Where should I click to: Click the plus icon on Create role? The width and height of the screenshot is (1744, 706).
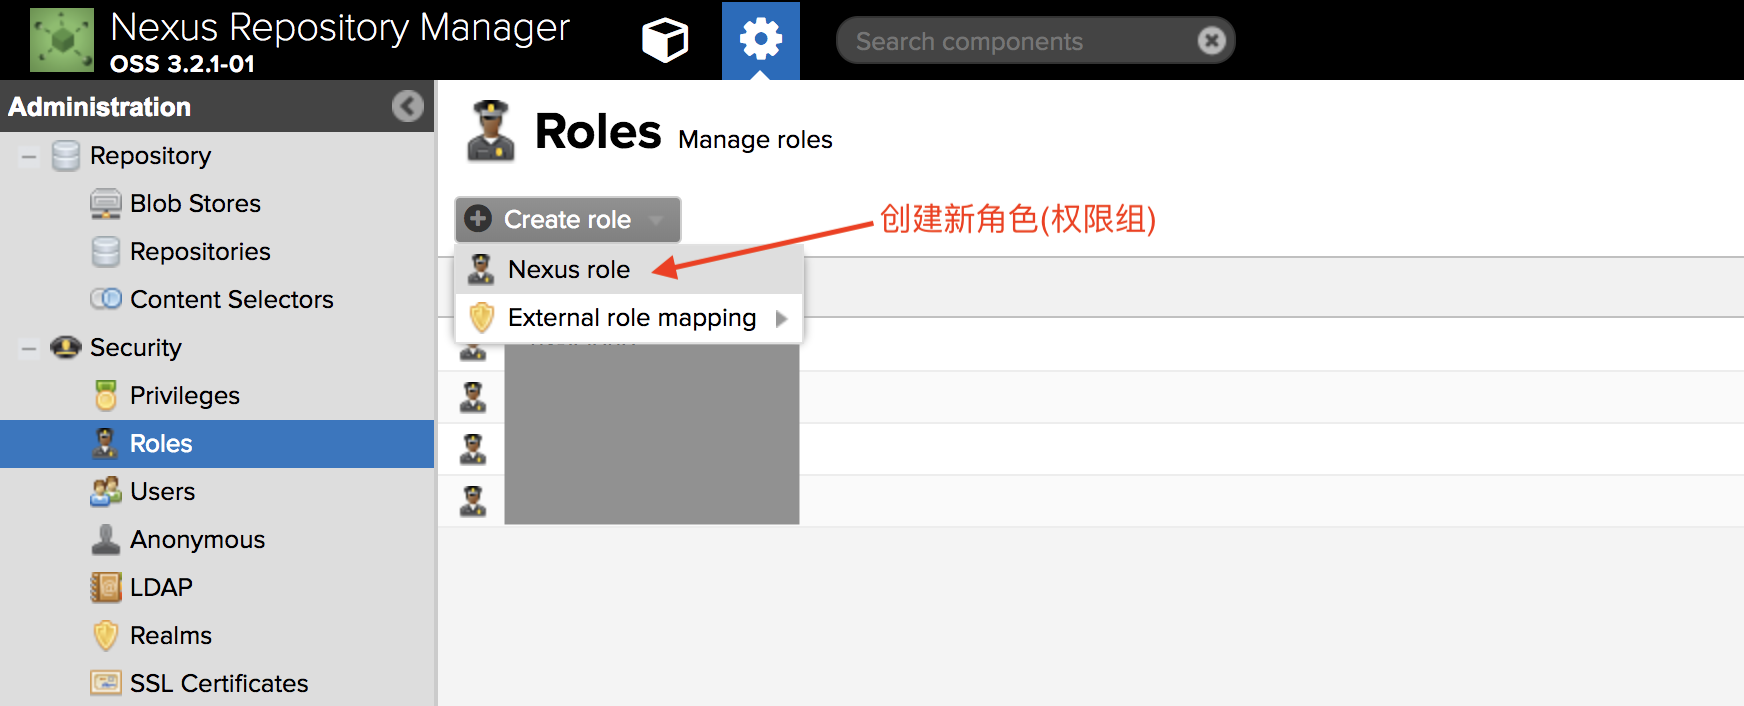click(x=479, y=218)
